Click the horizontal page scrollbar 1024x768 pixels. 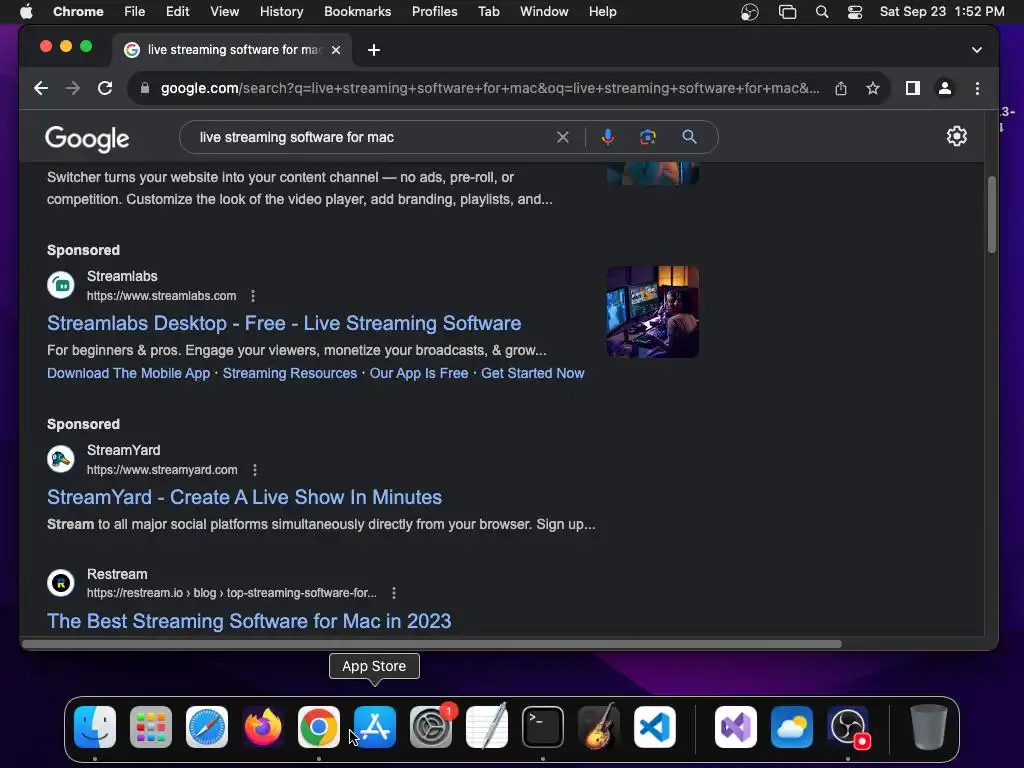[432, 644]
